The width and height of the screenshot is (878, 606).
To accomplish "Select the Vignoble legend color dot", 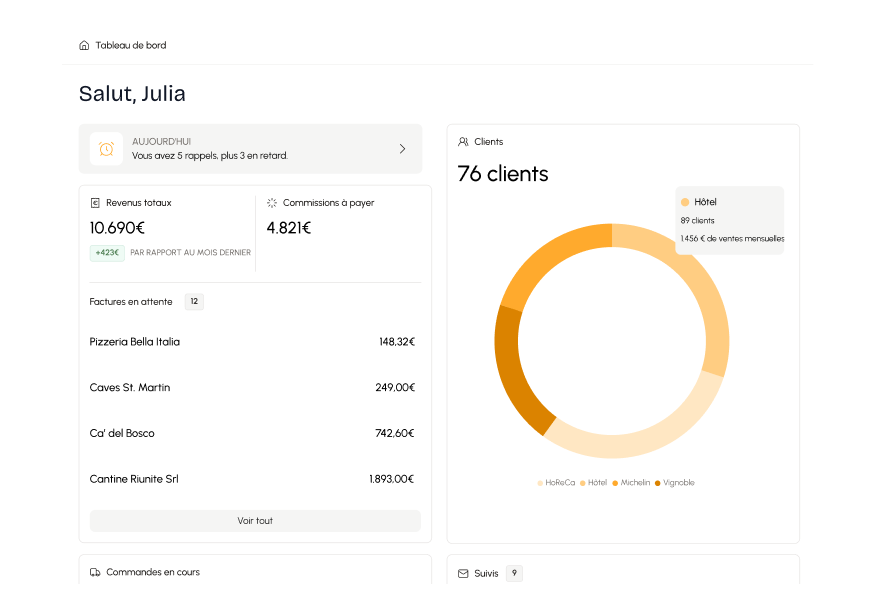I will point(658,483).
